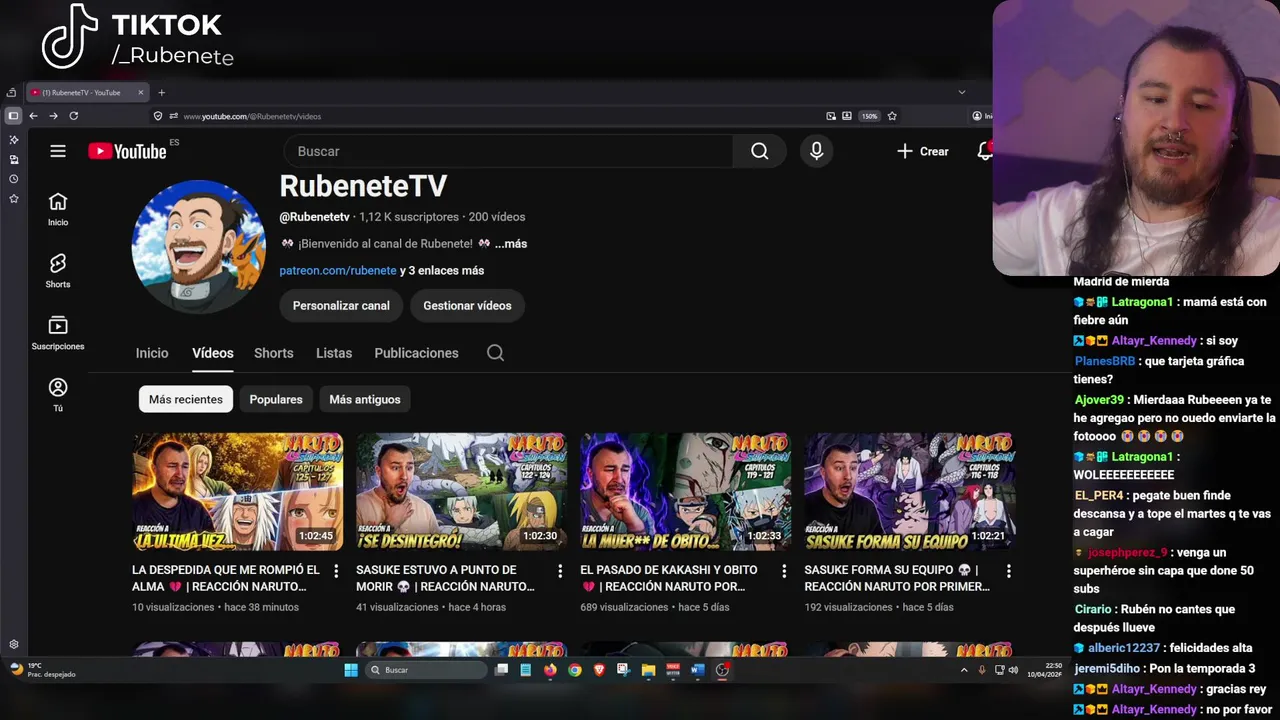Filter videos by Populares
This screenshot has height=720, width=1280.
(276, 399)
